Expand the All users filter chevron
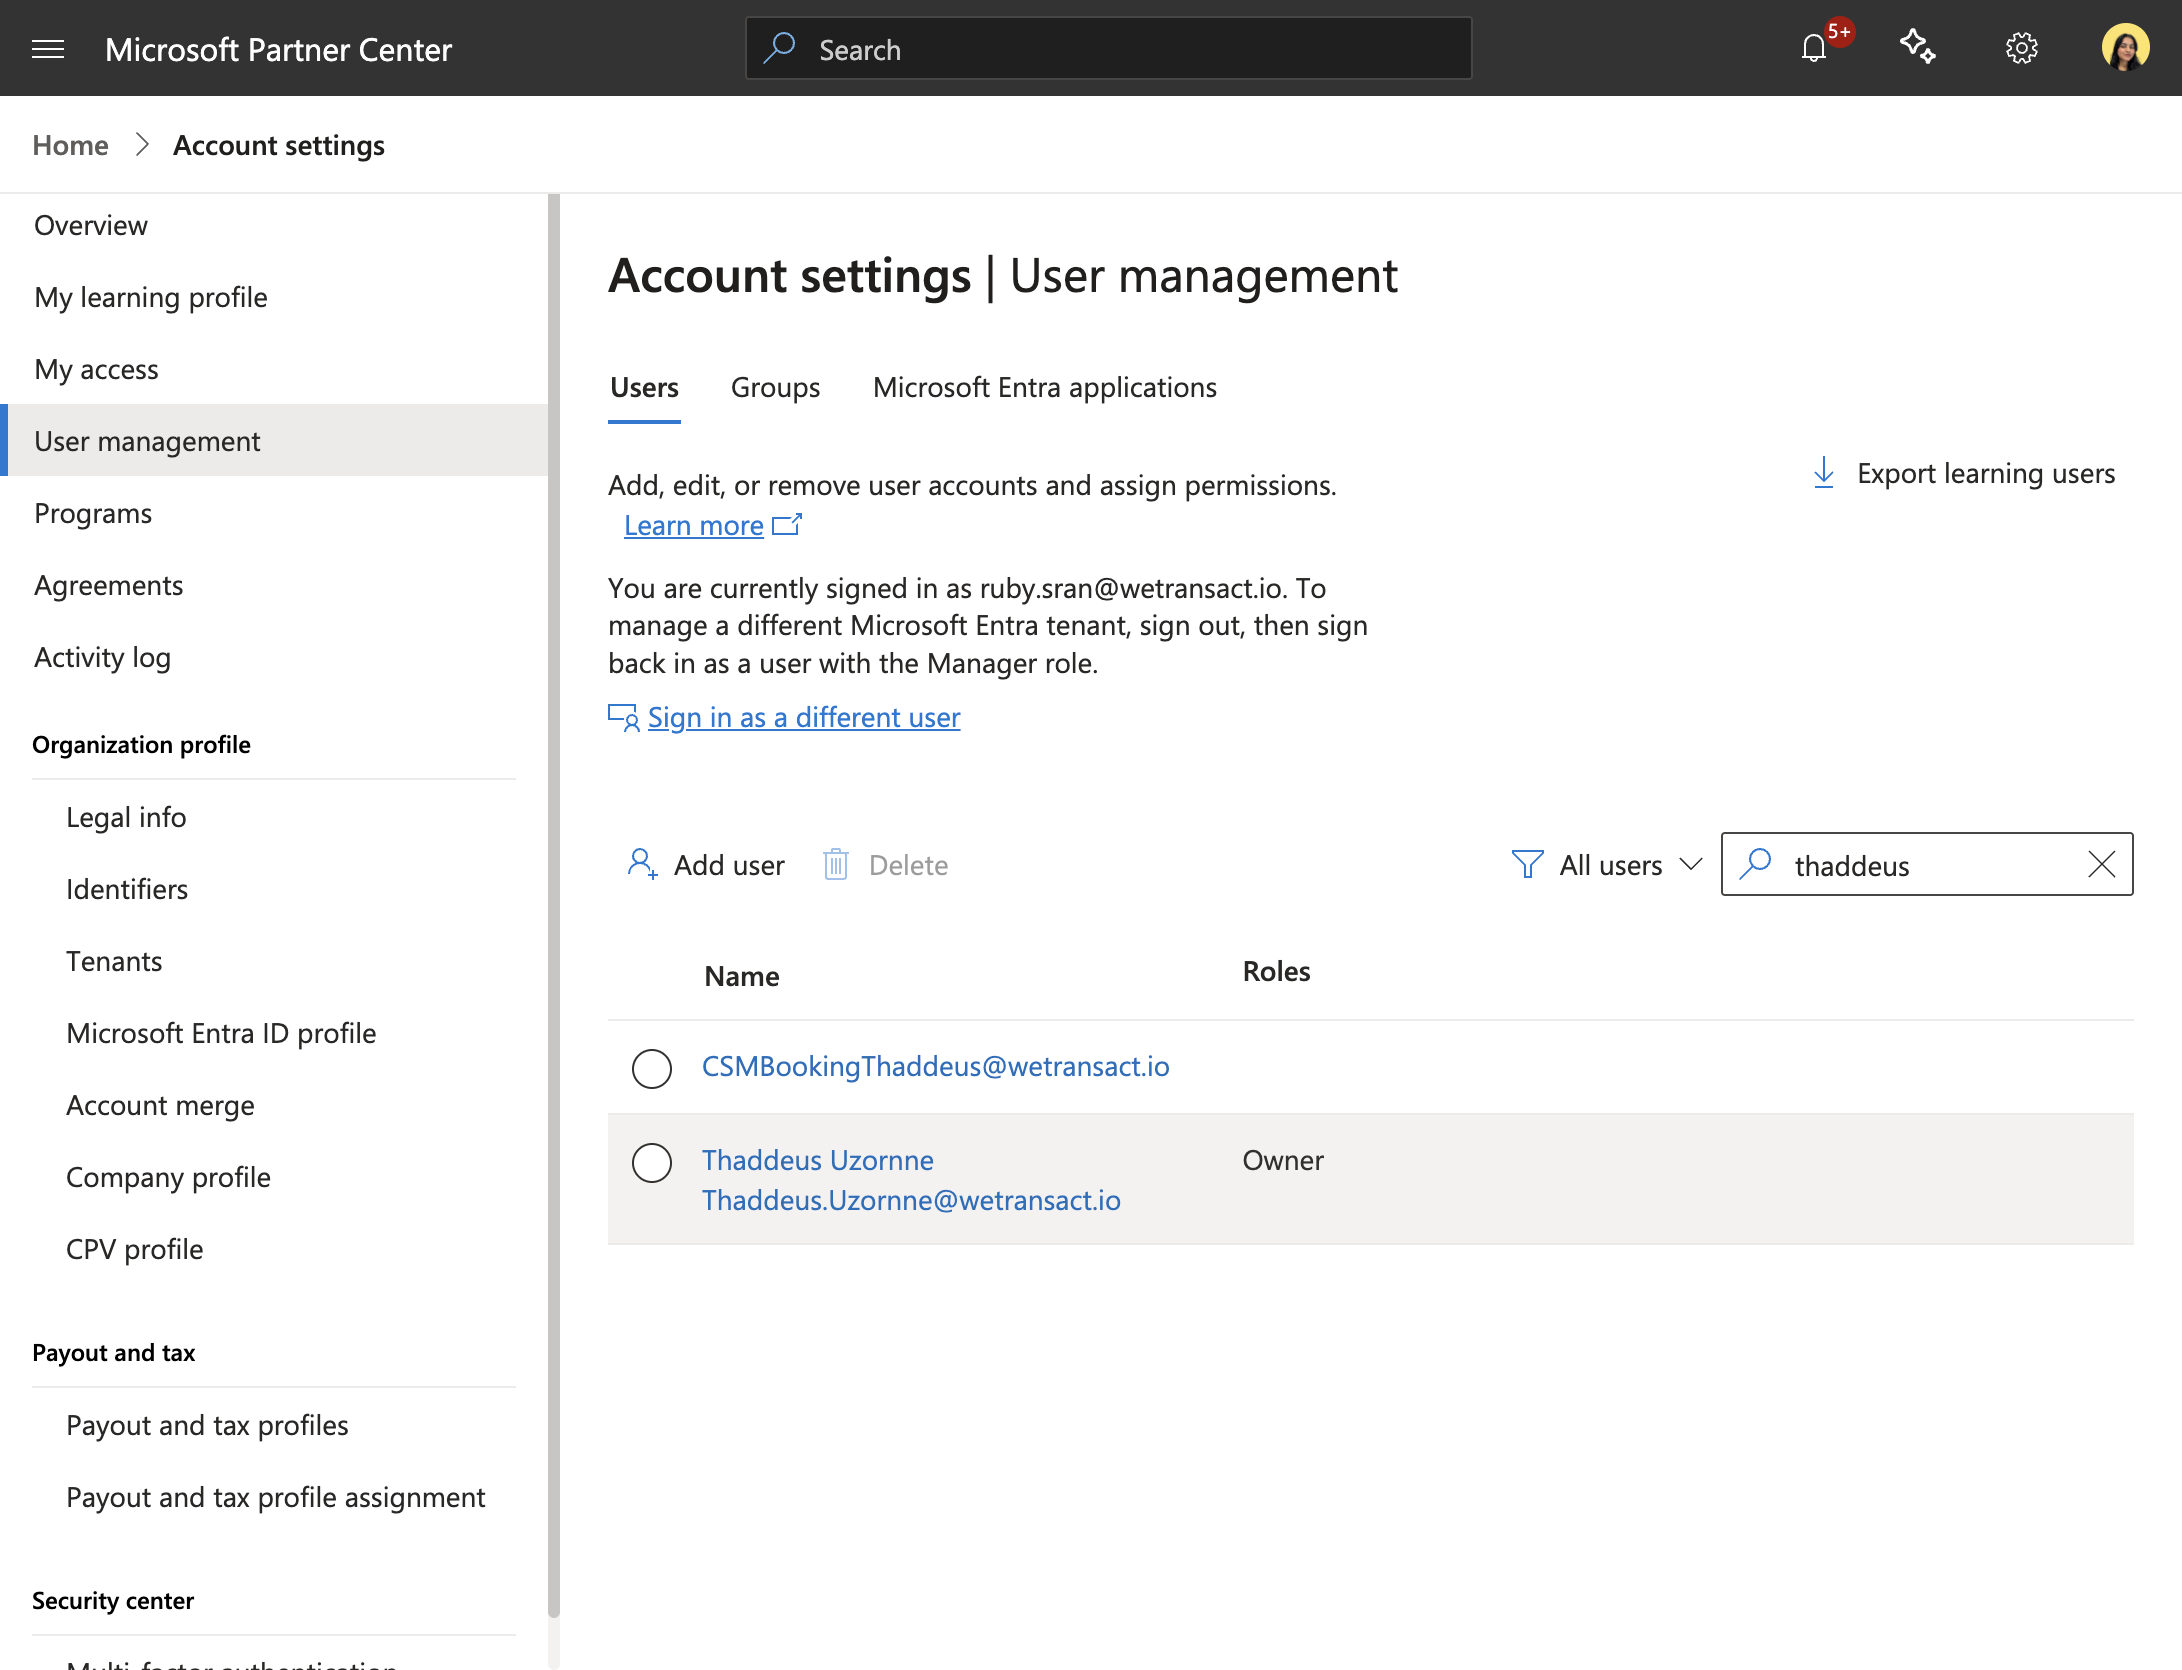This screenshot has width=2182, height=1670. 1691,864
